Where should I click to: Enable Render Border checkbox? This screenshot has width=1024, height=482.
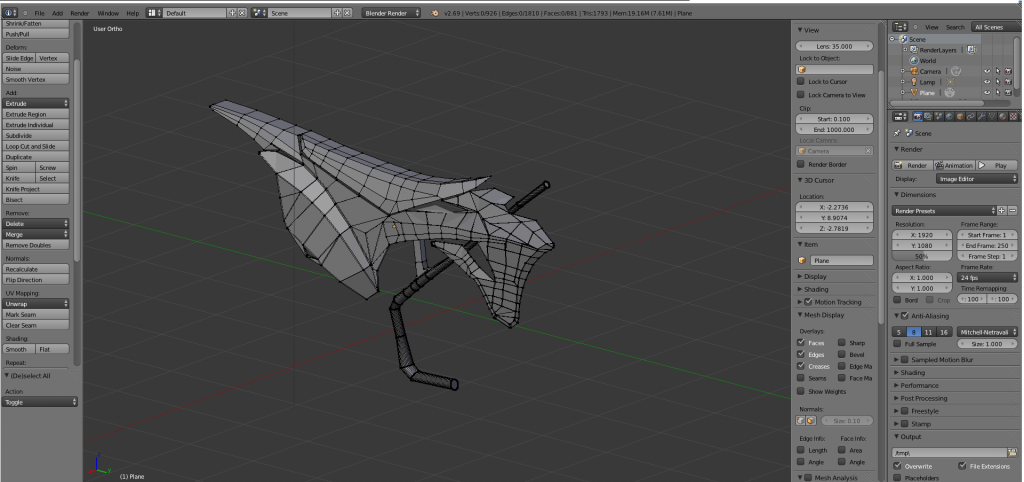[x=801, y=164]
